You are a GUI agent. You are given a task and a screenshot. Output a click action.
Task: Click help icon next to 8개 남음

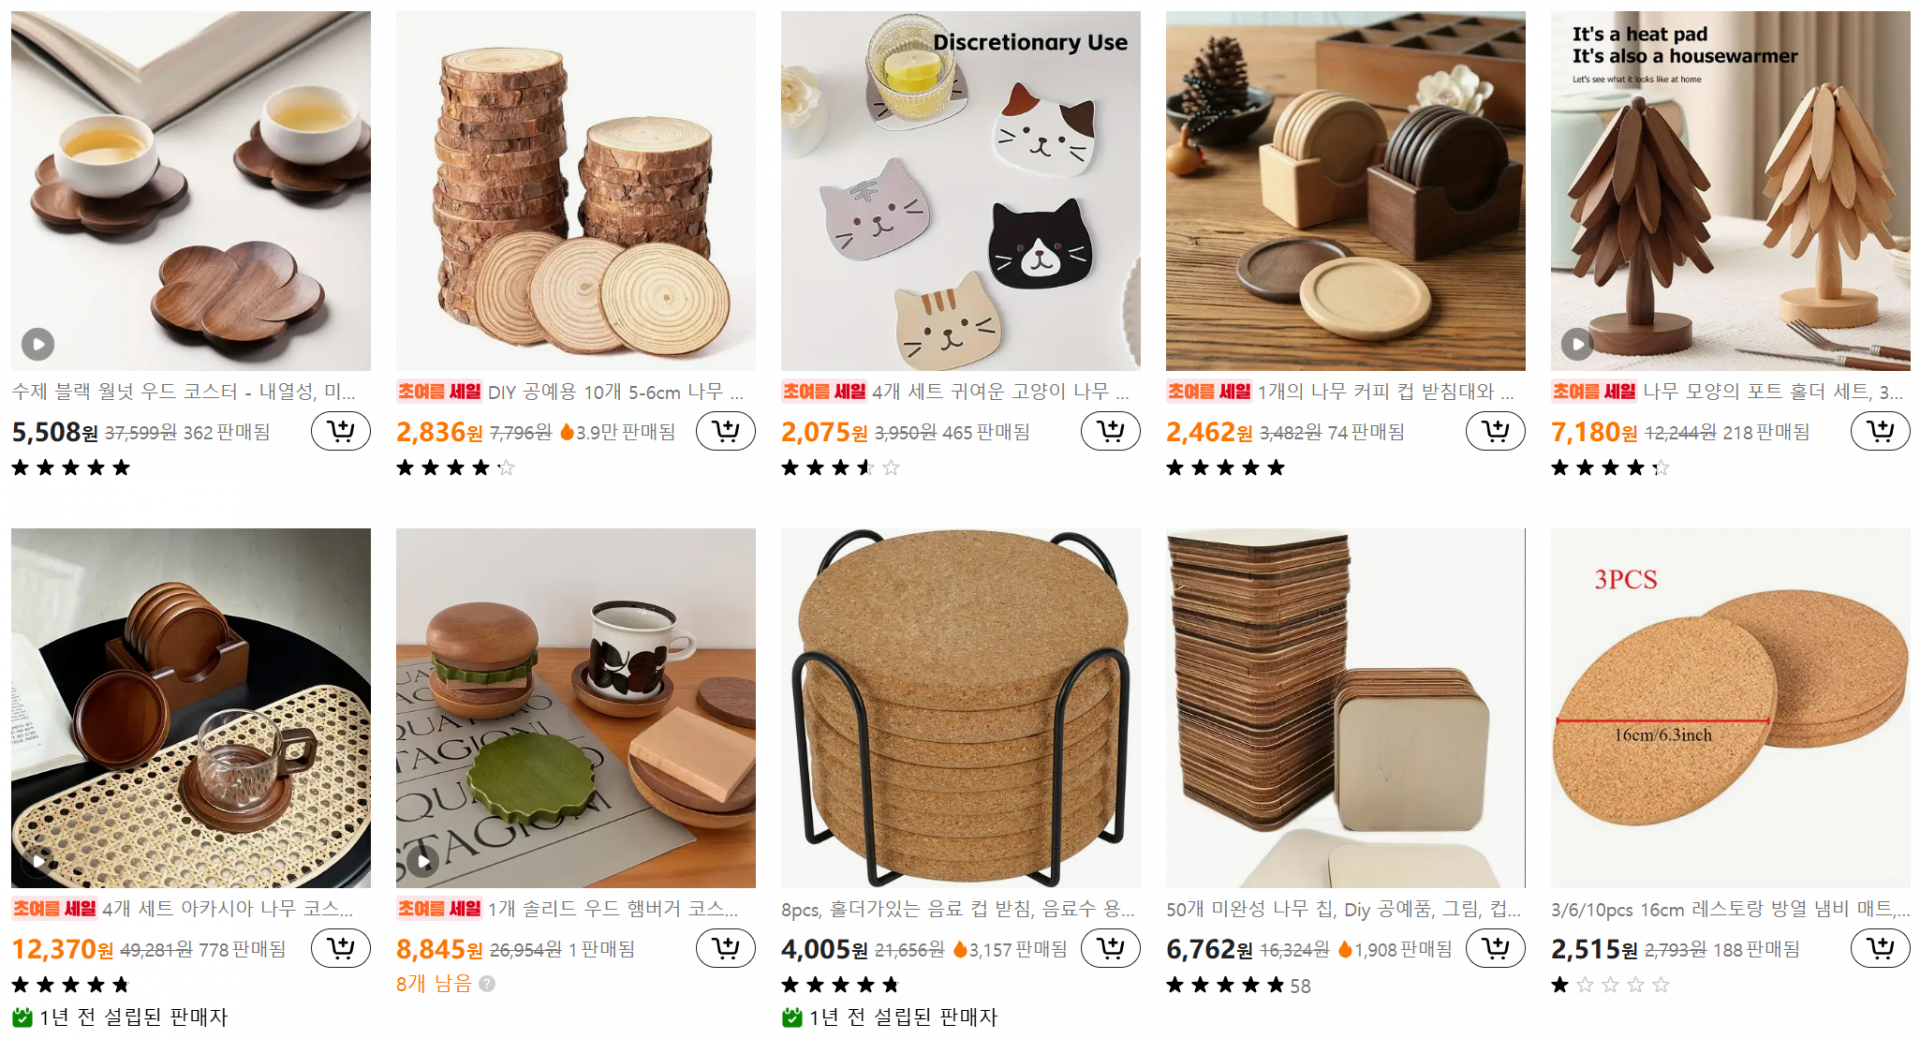click(487, 984)
